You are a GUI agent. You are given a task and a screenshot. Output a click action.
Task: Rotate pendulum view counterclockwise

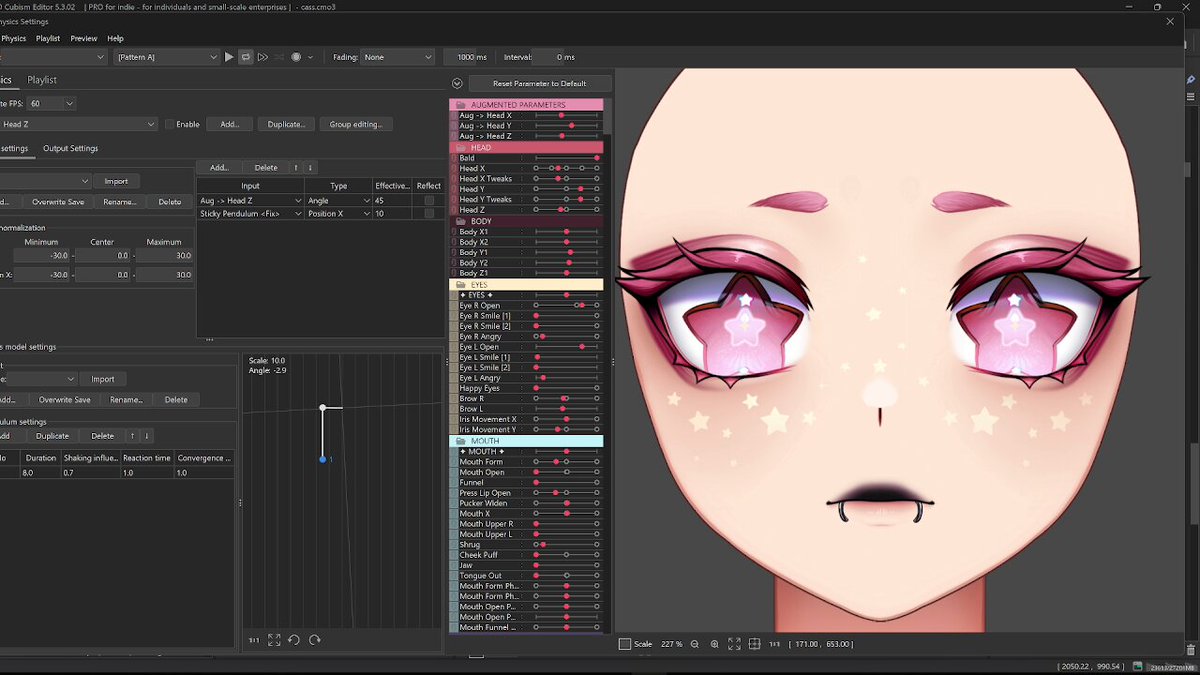point(294,640)
